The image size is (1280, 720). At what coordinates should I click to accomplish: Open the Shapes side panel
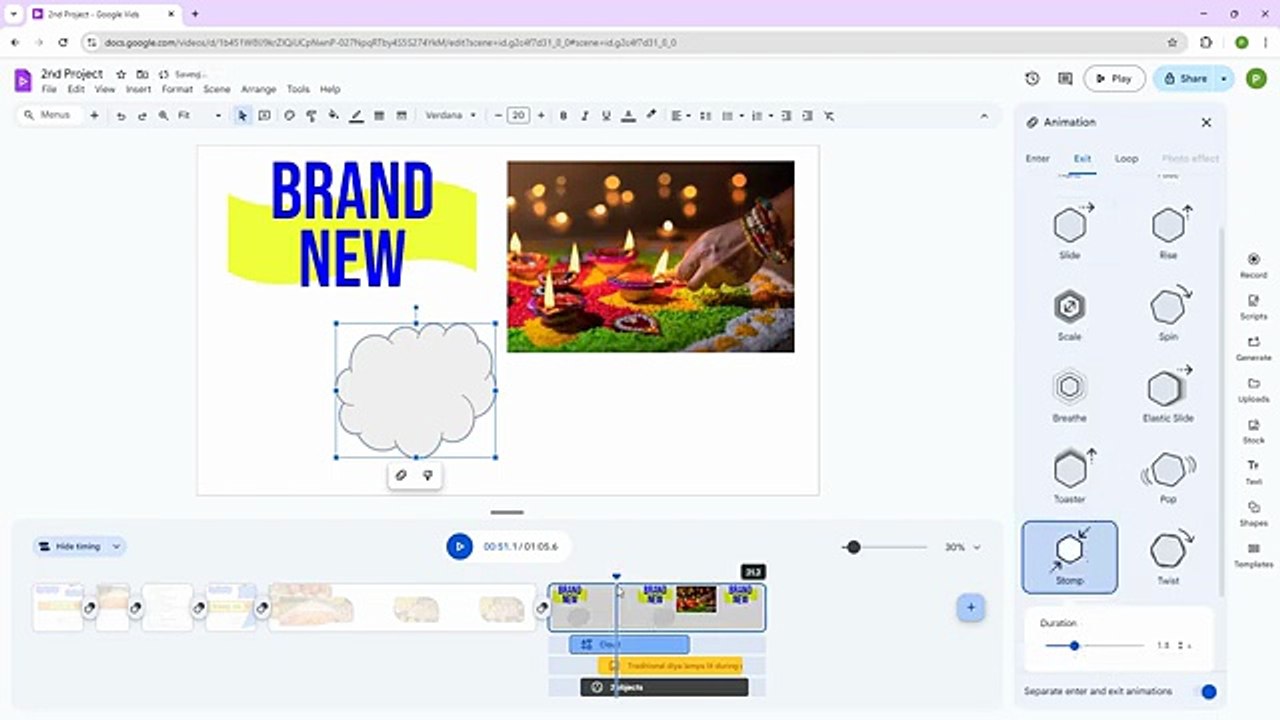pyautogui.click(x=1253, y=514)
